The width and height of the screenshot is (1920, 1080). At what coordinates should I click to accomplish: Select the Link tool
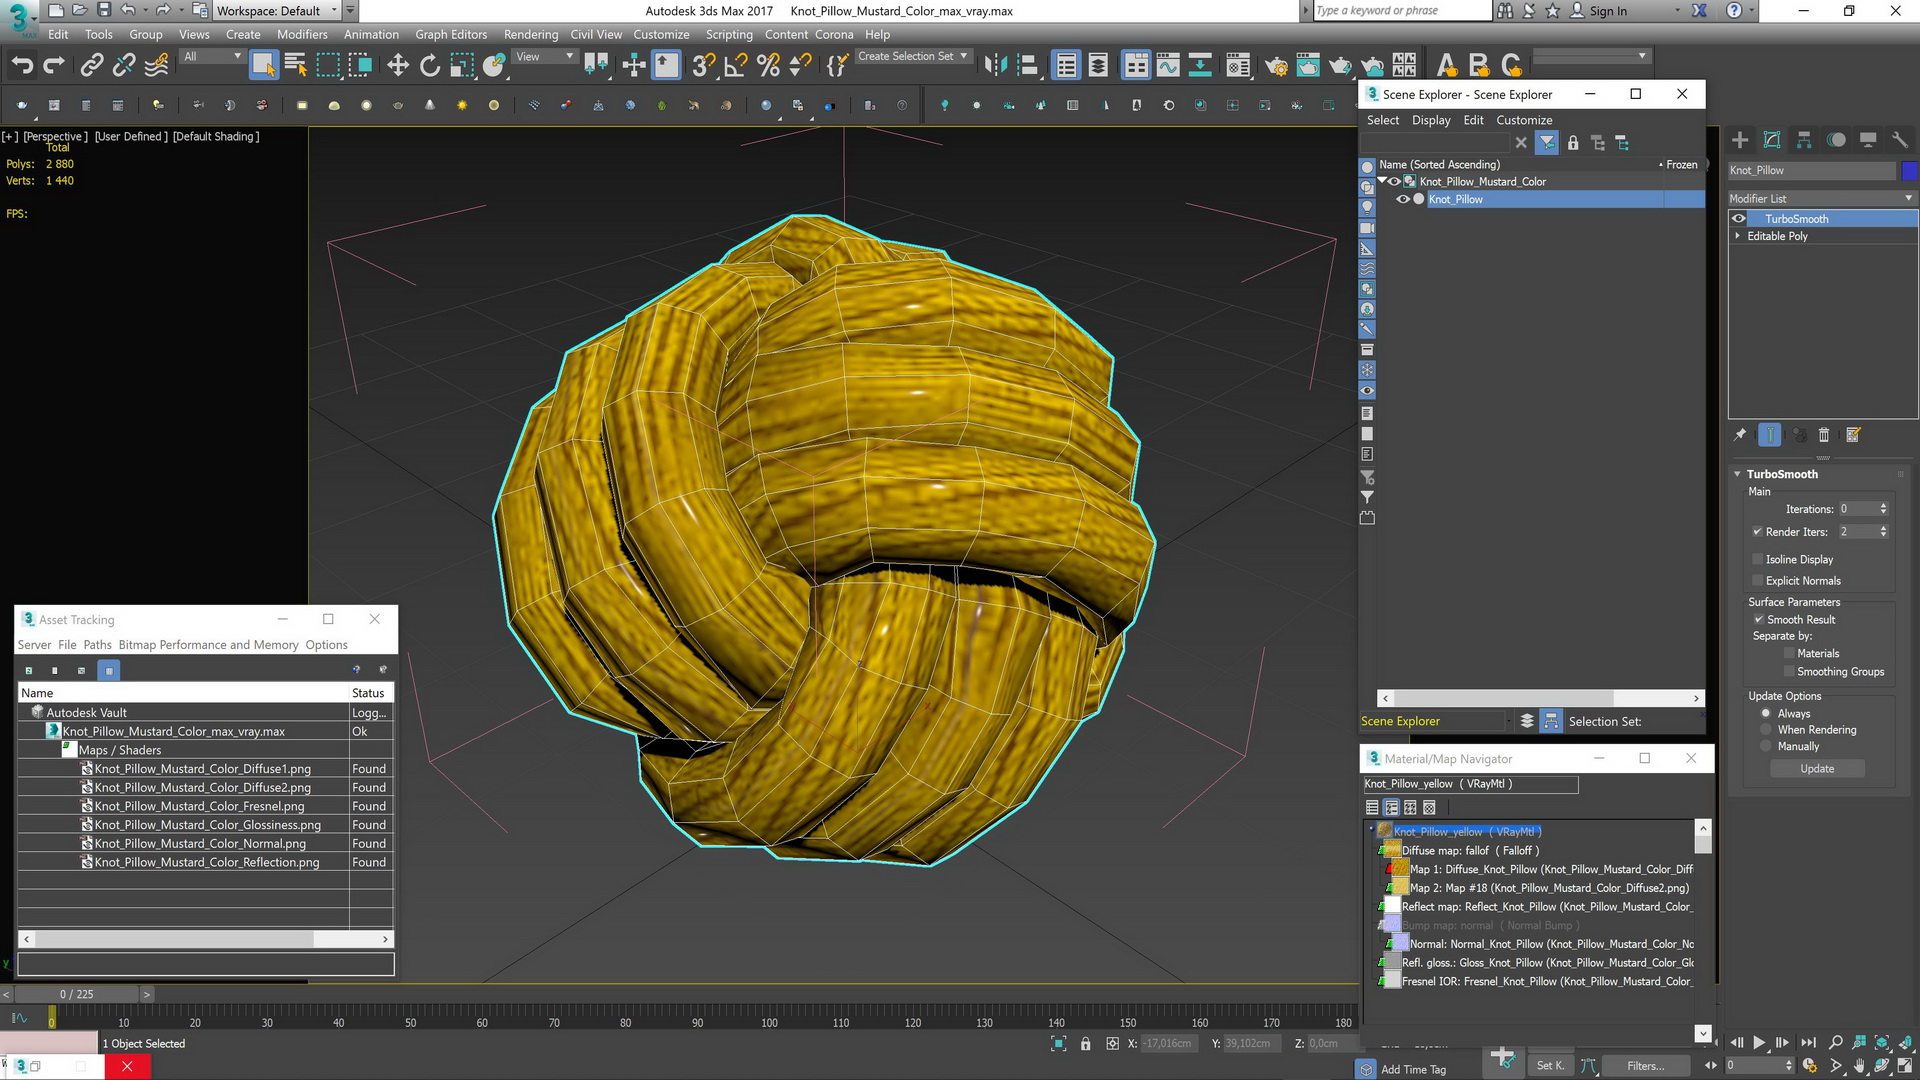pyautogui.click(x=91, y=66)
